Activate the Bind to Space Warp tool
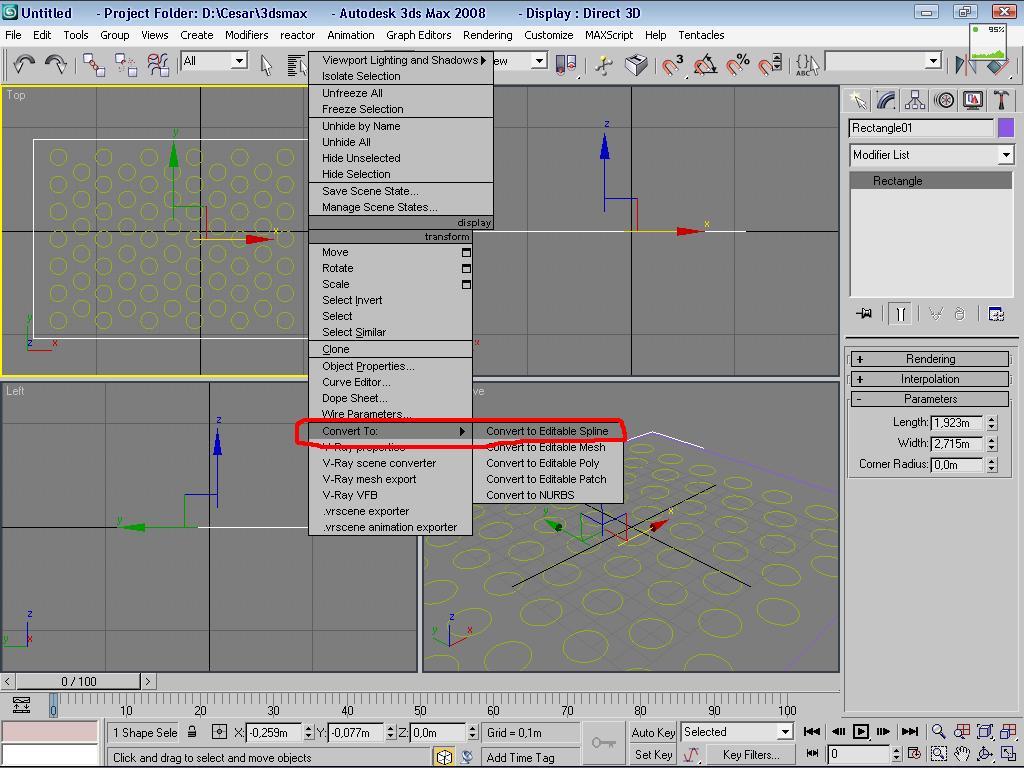This screenshot has width=1024, height=768. pyautogui.click(x=157, y=64)
